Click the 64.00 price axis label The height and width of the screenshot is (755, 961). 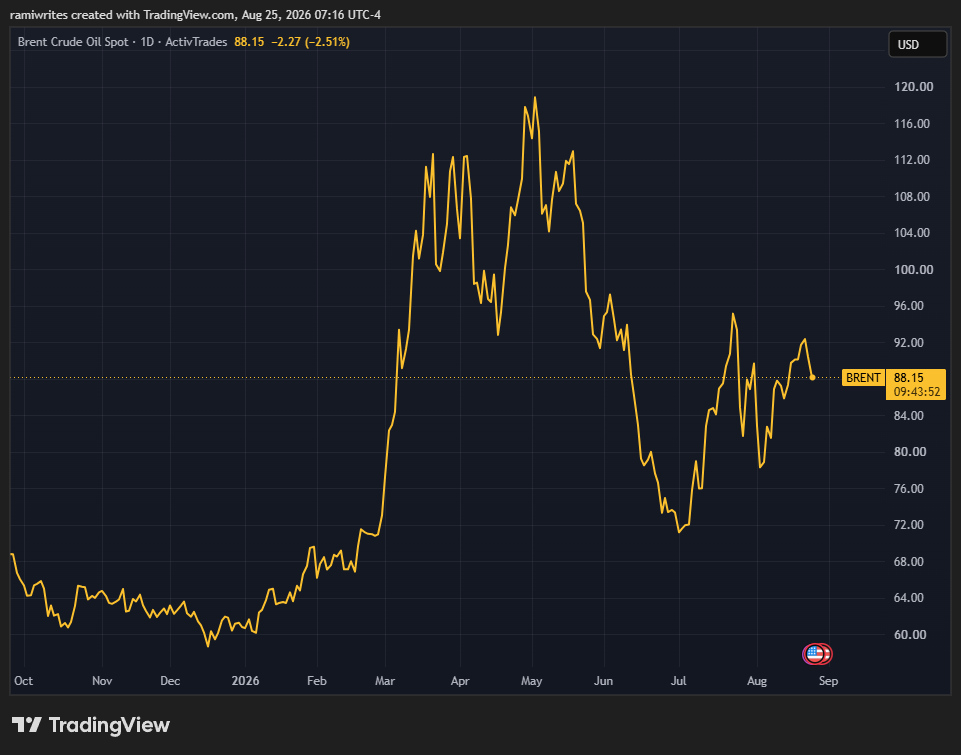909,597
